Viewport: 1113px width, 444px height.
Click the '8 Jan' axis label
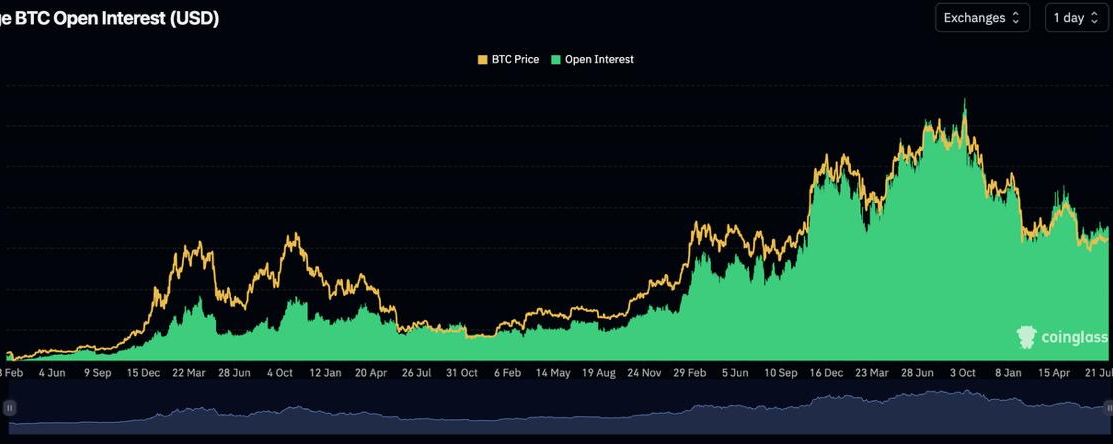[1009, 372]
